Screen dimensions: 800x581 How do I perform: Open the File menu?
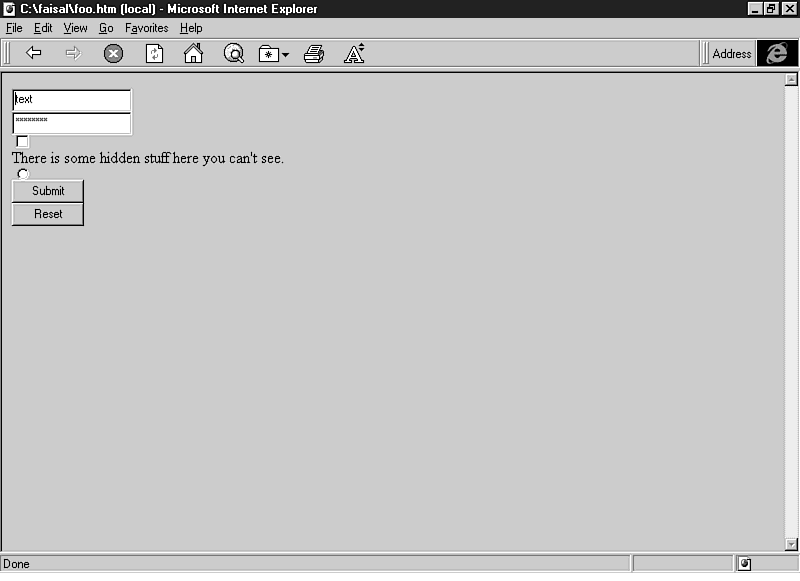14,28
